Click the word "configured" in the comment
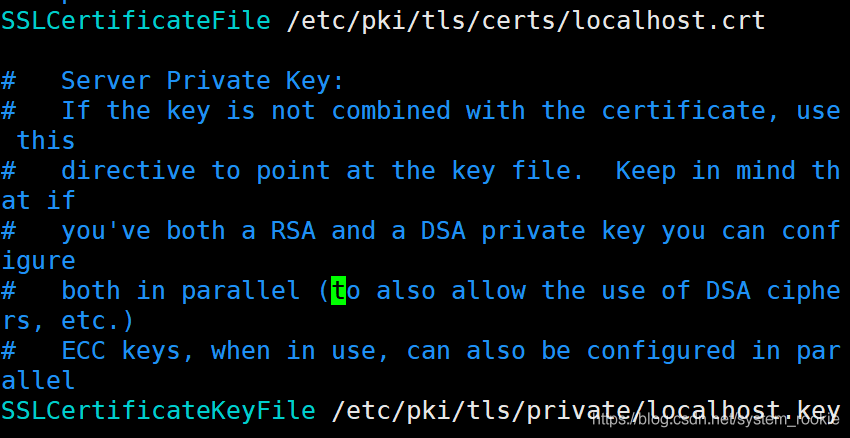 pos(661,351)
